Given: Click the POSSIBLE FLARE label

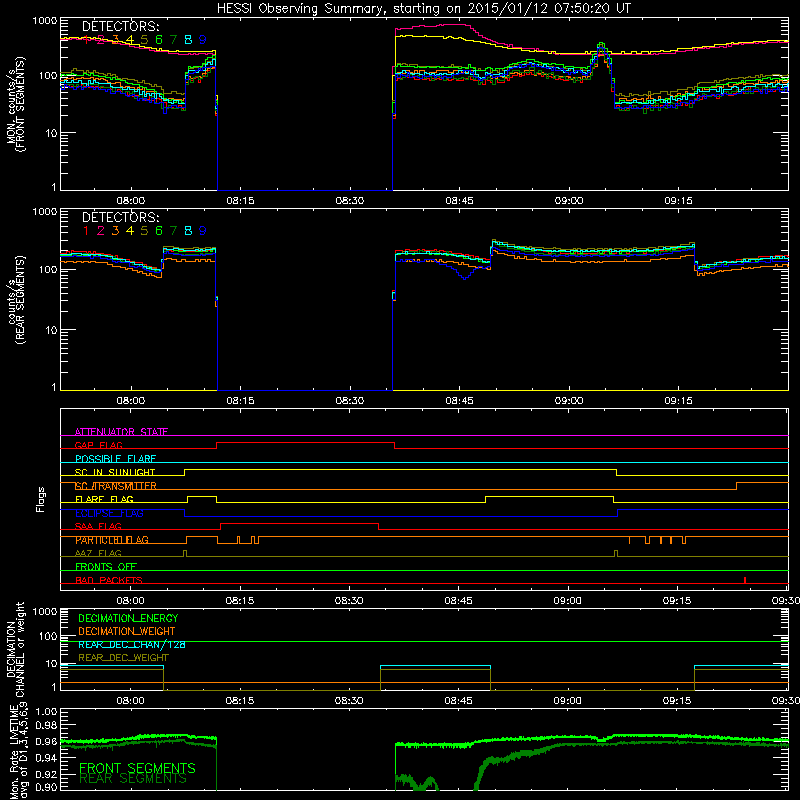Looking at the screenshot, I should pyautogui.click(x=115, y=459).
